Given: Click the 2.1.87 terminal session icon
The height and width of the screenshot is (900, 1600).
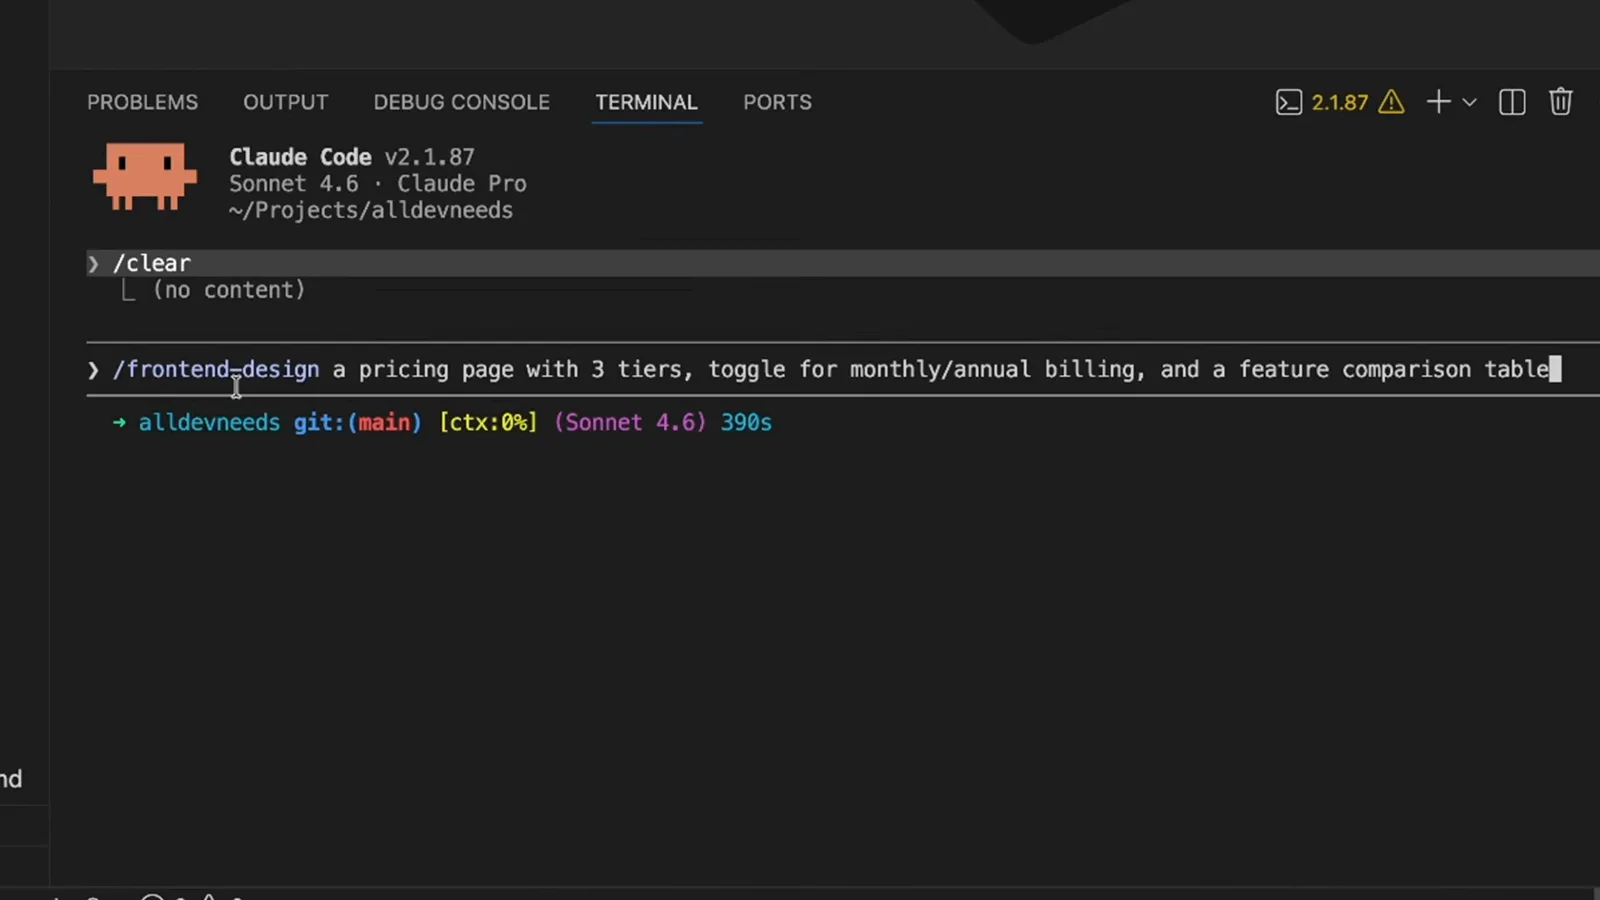Looking at the screenshot, I should 1289,102.
